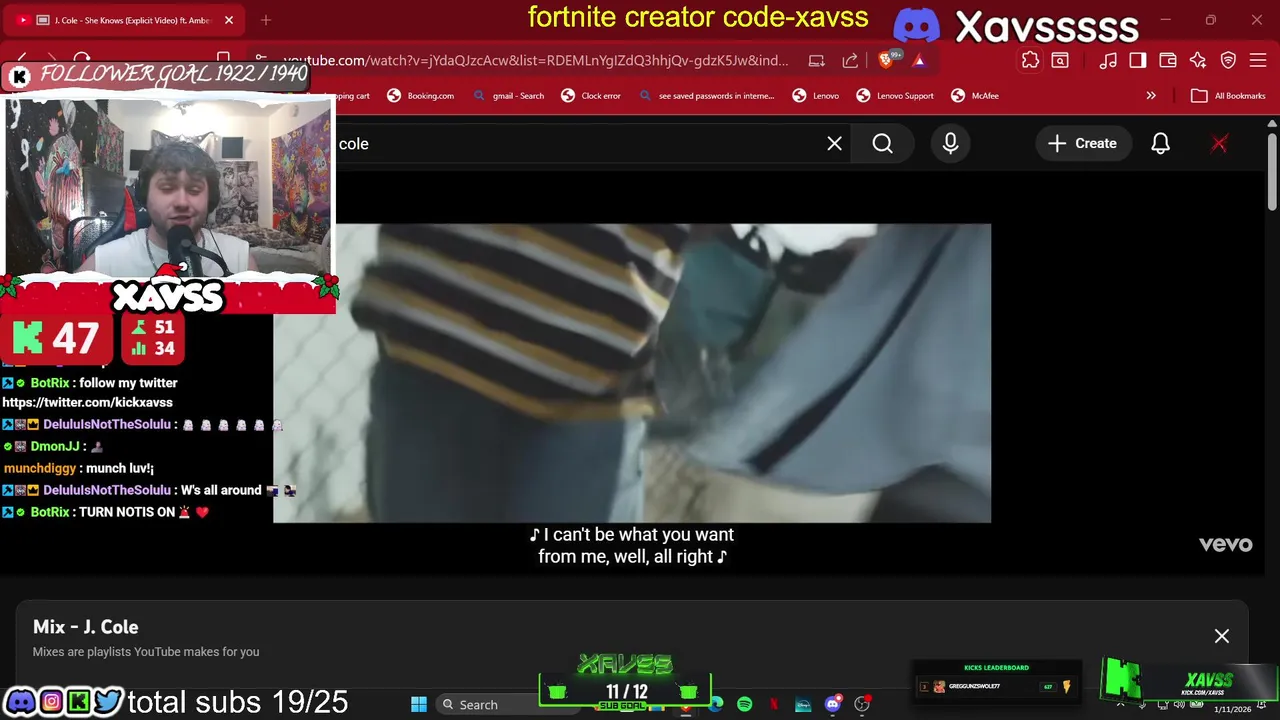Open Microsoft Edge from the taskbar
The height and width of the screenshot is (720, 1280).
coord(716,704)
